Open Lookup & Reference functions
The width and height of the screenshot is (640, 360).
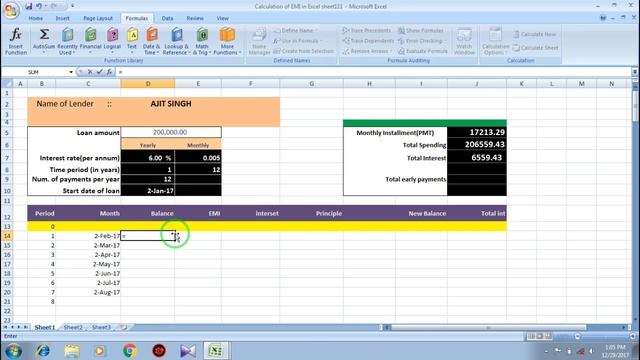[x=177, y=41]
